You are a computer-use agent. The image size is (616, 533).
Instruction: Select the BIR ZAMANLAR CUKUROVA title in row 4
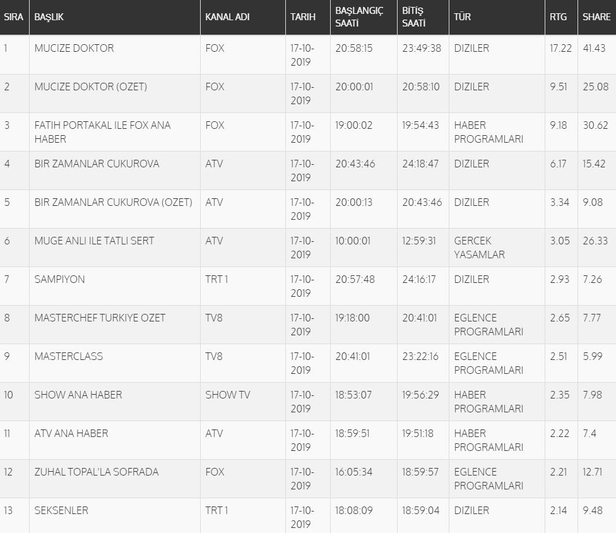pos(97,164)
